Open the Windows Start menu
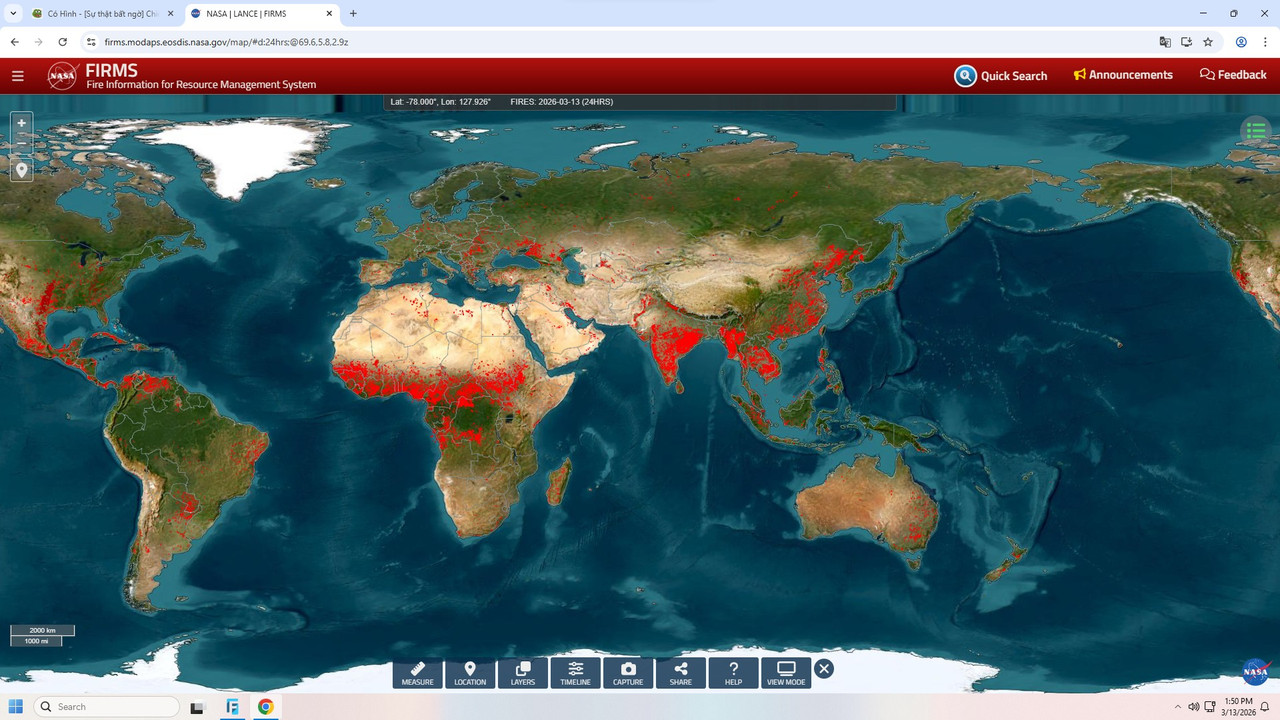The height and width of the screenshot is (720, 1280). [15, 706]
